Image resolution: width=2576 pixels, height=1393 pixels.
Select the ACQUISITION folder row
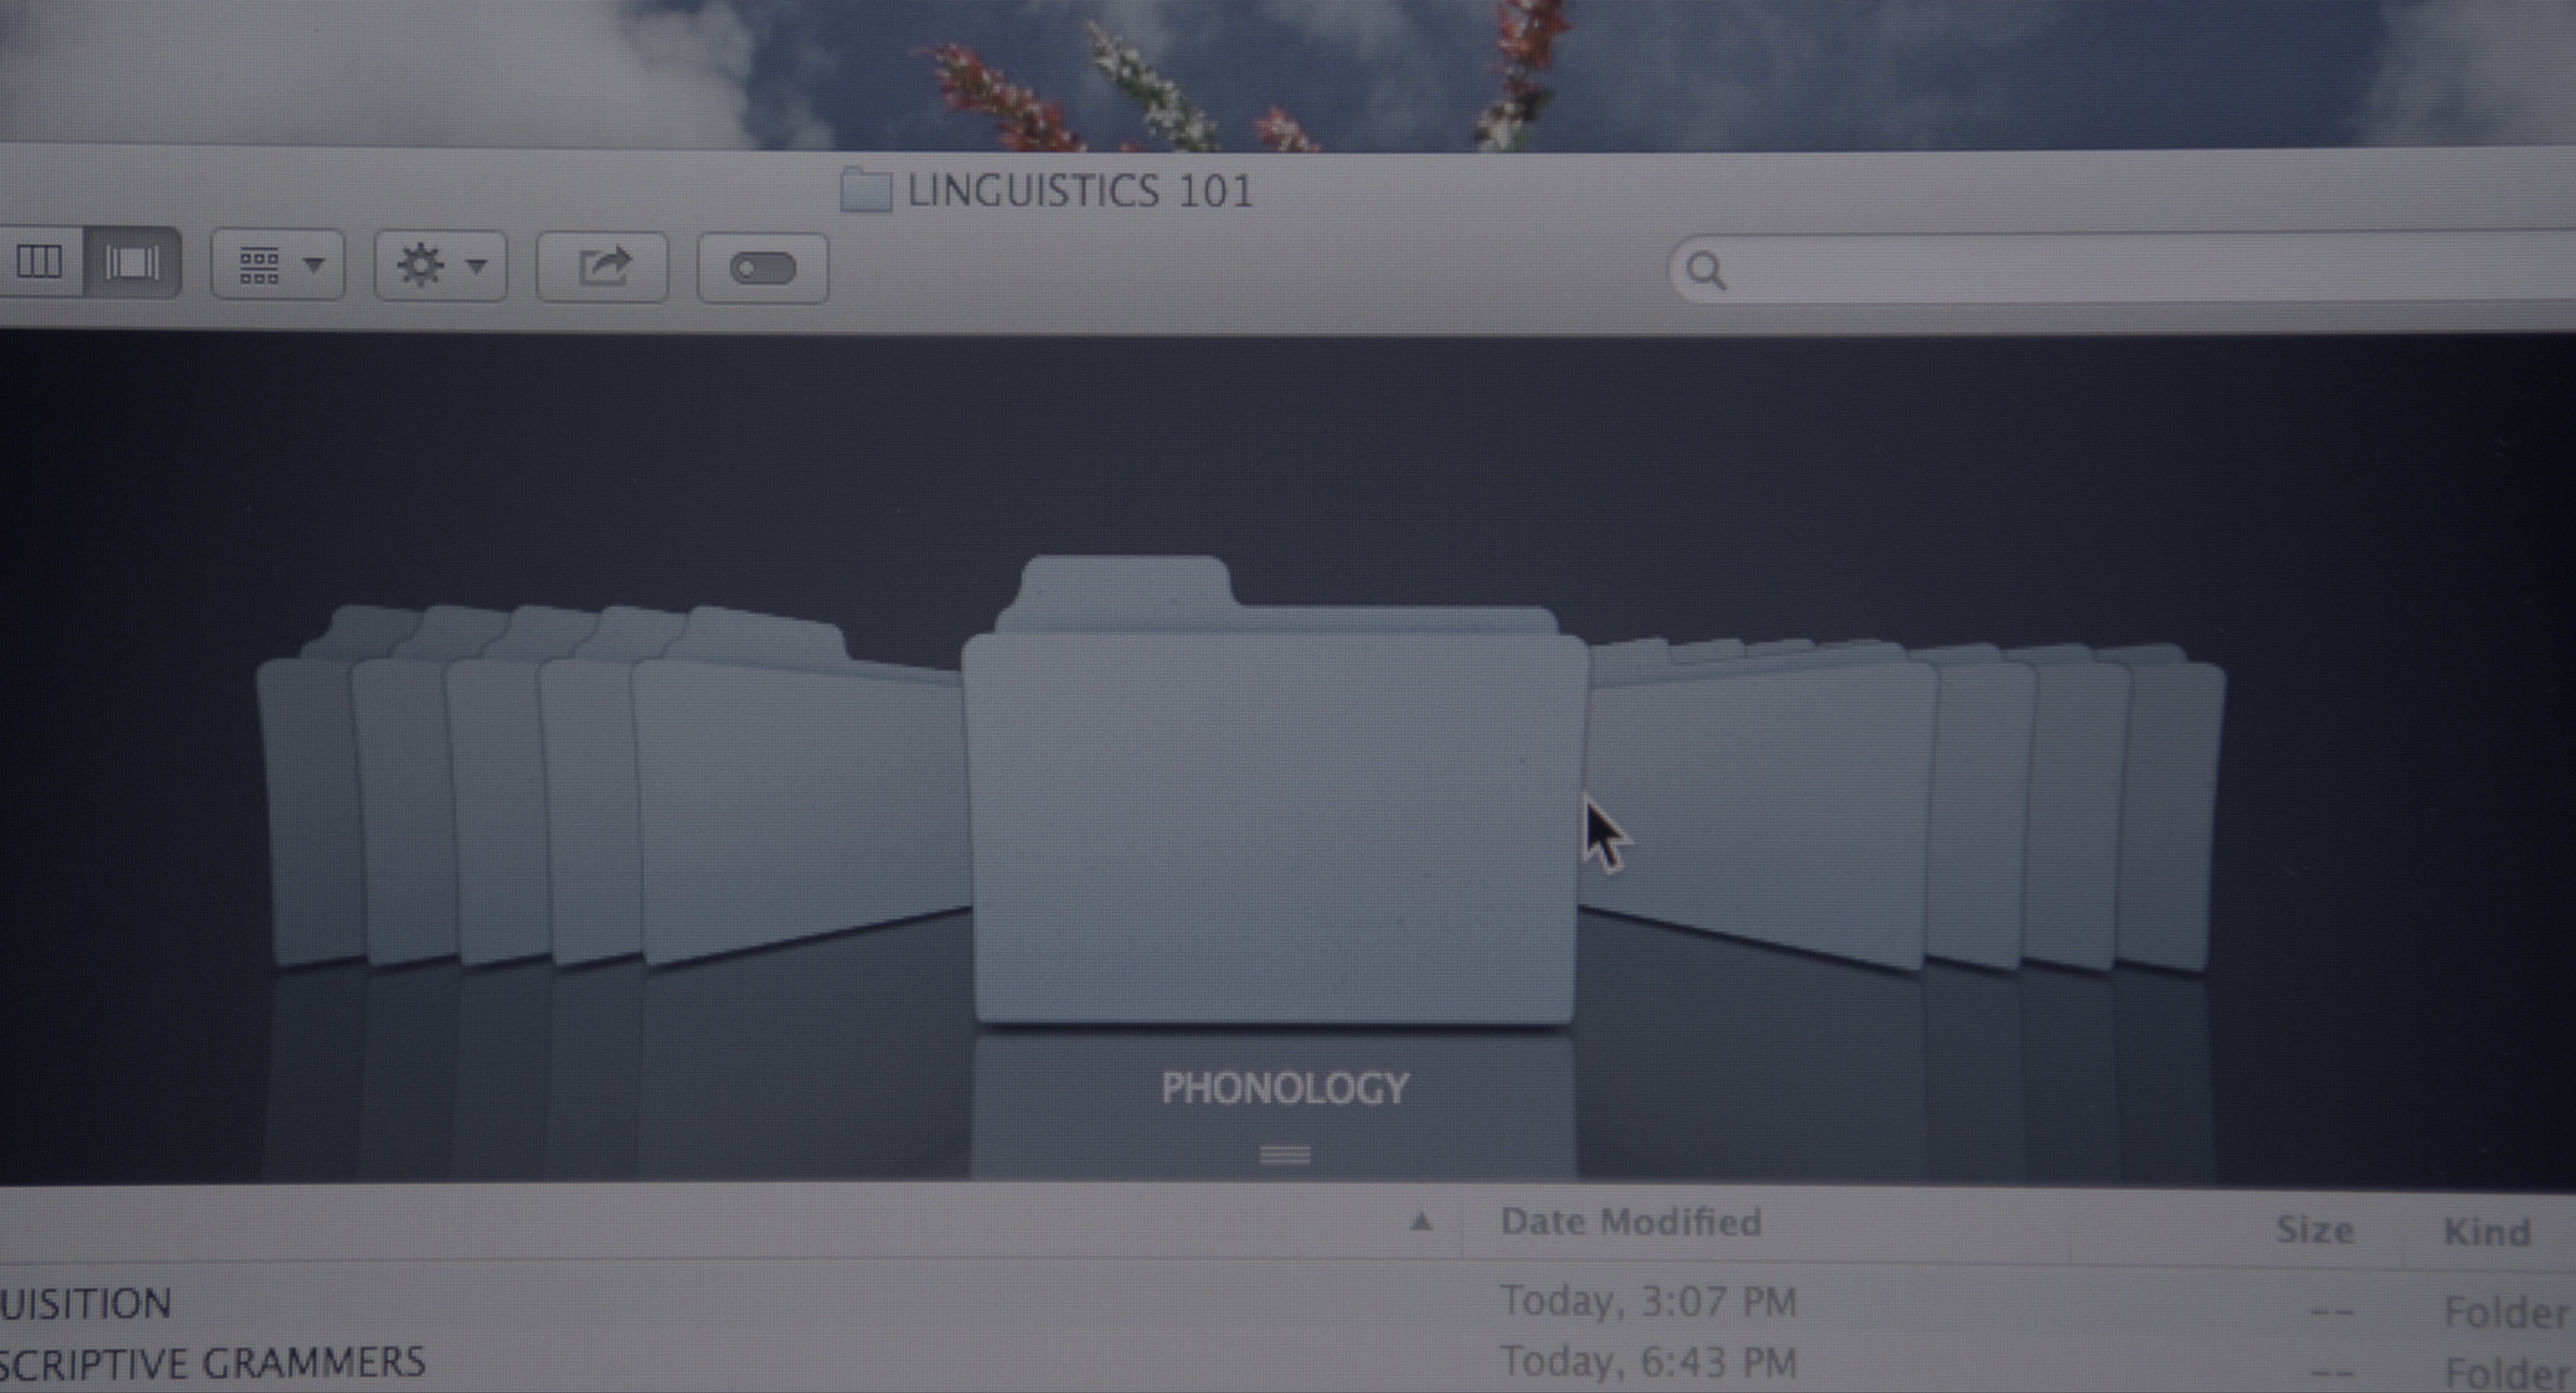click(x=1288, y=1304)
